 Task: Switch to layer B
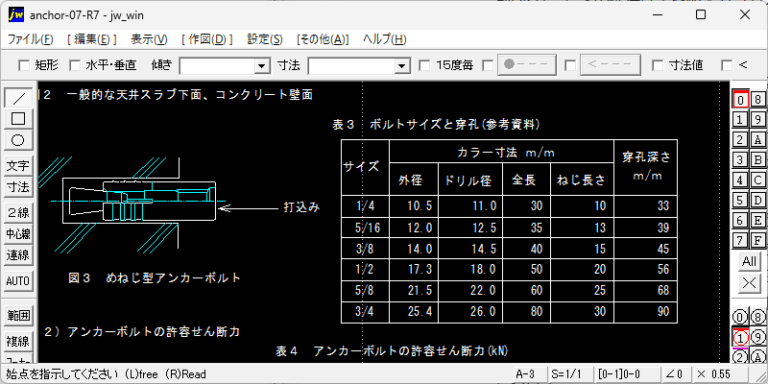point(758,160)
